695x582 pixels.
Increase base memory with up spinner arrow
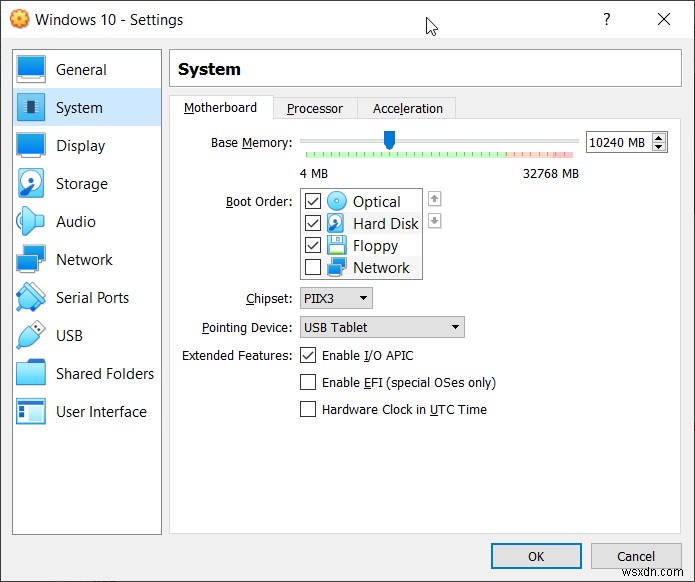coord(659,138)
